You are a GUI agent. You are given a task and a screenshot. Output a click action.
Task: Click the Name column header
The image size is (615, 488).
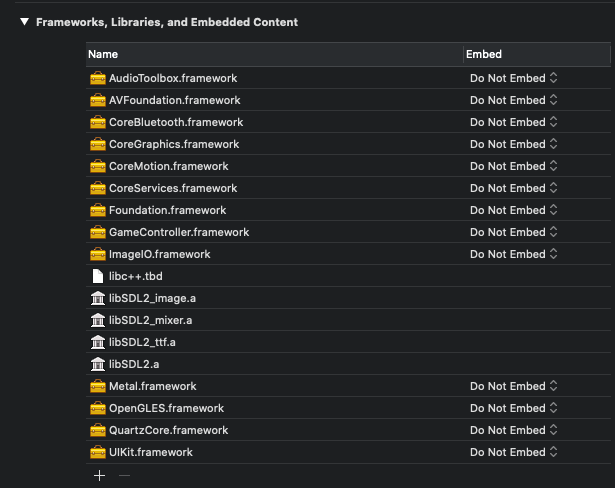coord(274,54)
